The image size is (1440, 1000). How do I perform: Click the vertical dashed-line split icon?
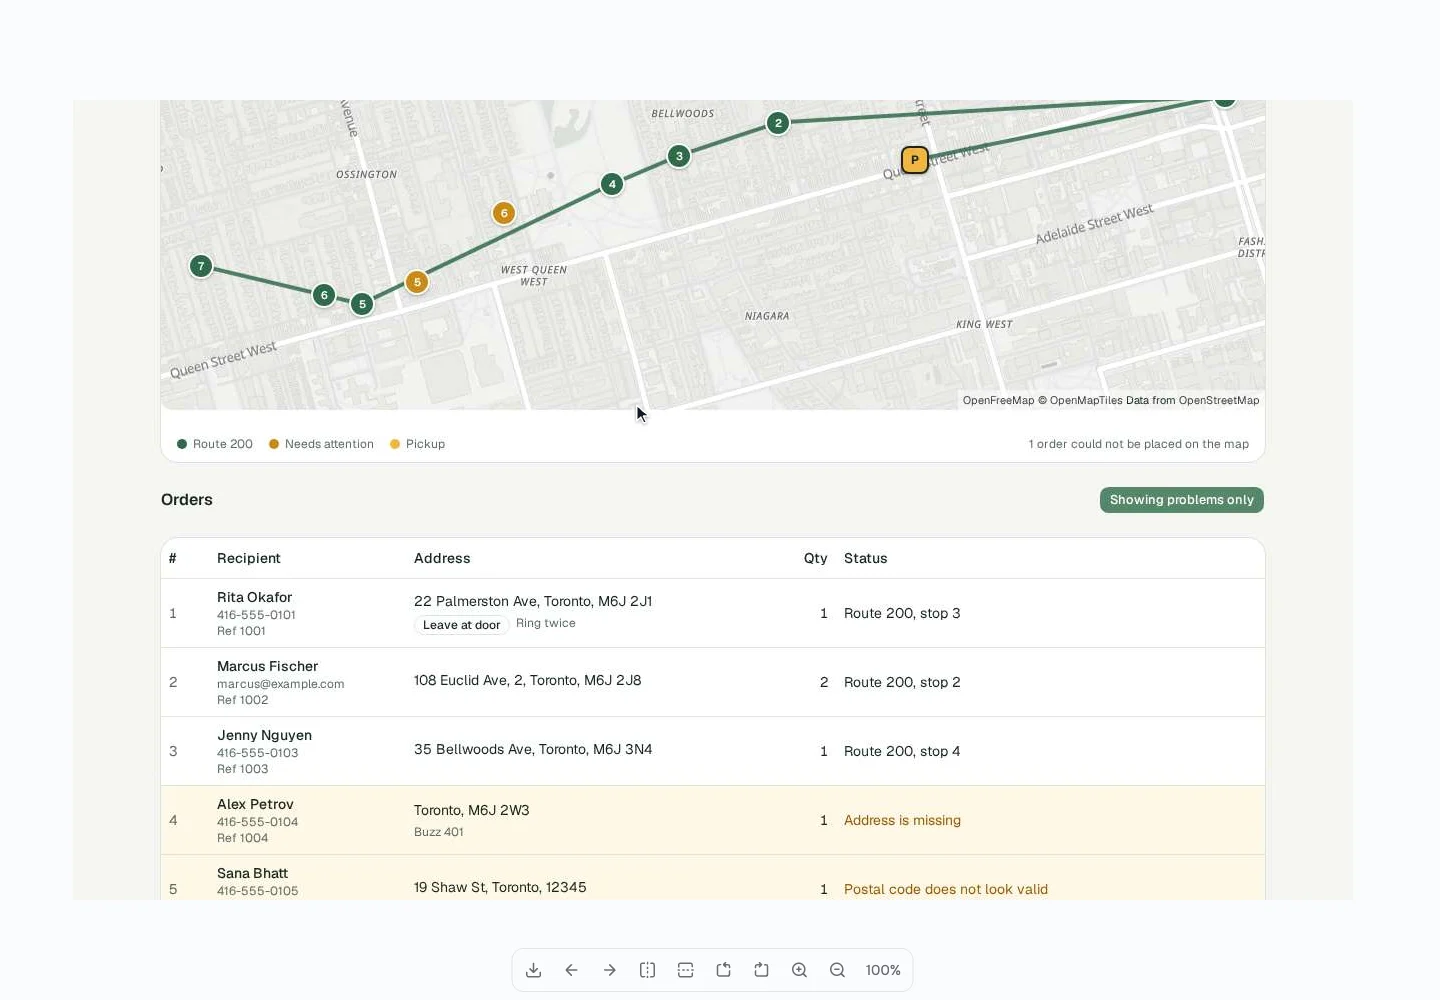click(x=648, y=970)
